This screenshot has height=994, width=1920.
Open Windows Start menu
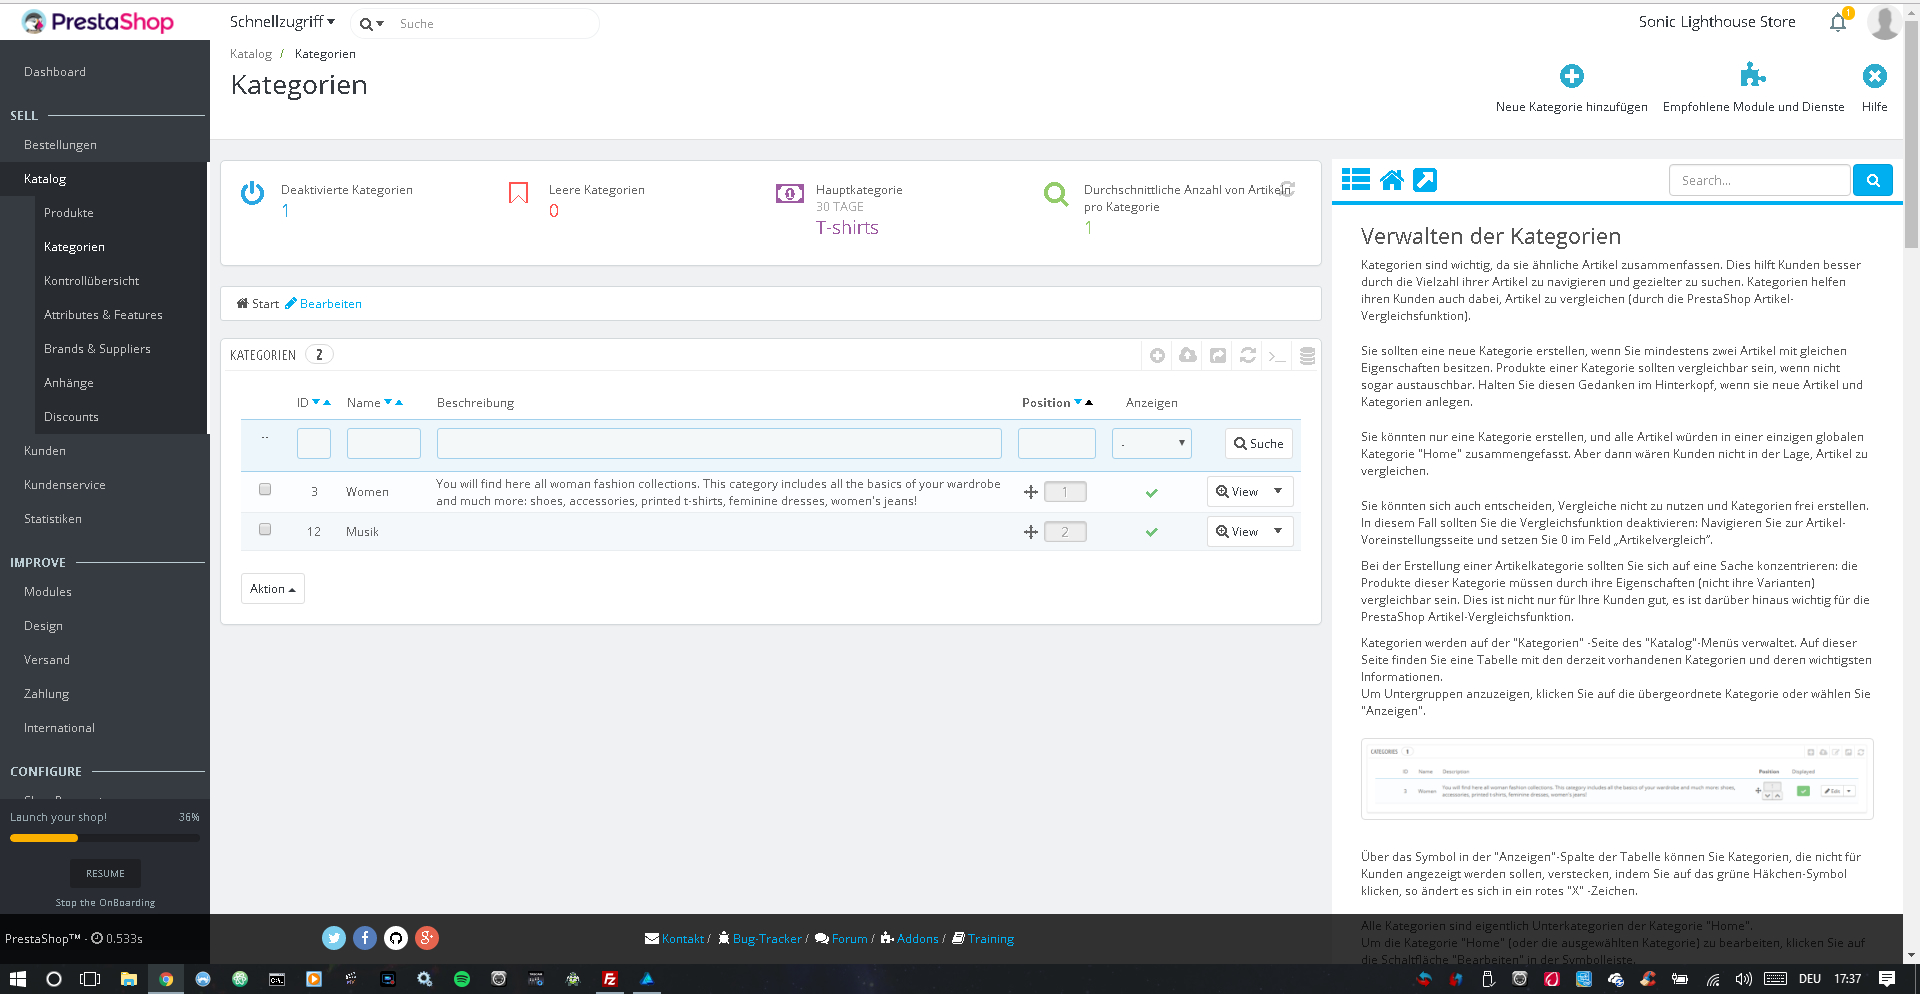[17, 979]
